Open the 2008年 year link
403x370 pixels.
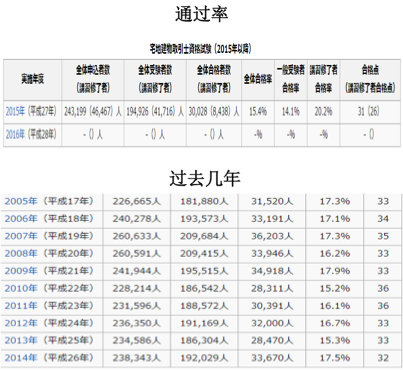[21, 253]
